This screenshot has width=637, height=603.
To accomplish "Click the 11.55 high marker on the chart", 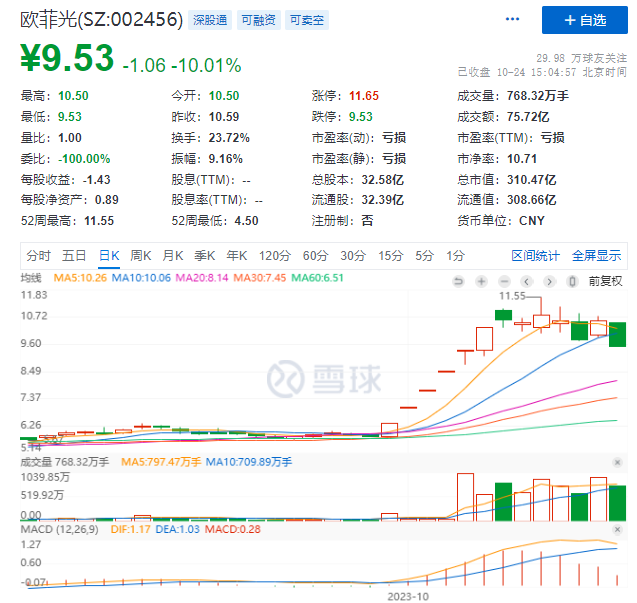I will point(512,296).
